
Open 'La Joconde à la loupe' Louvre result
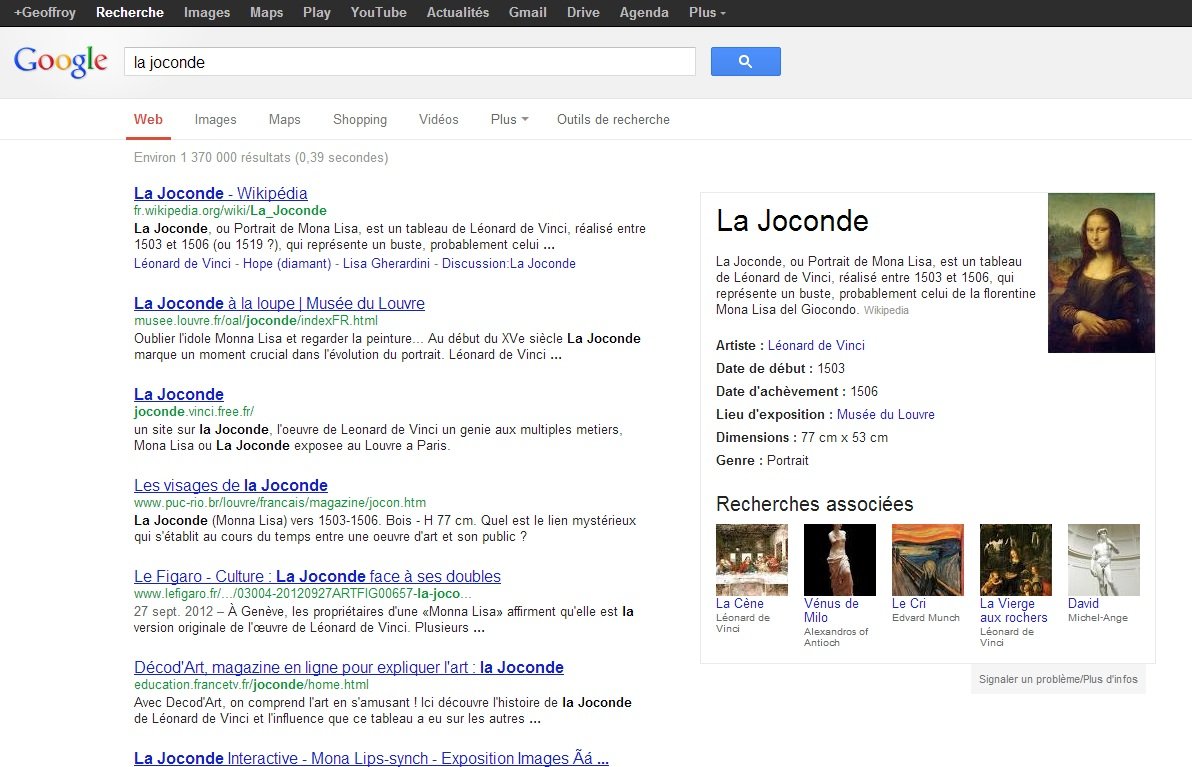(x=279, y=303)
